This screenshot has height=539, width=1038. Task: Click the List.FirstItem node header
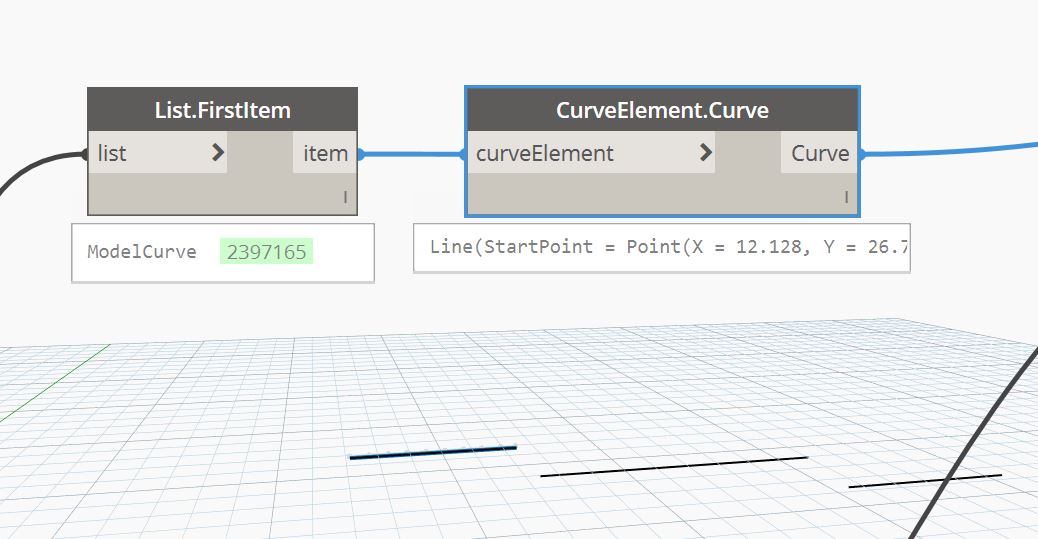[x=222, y=110]
